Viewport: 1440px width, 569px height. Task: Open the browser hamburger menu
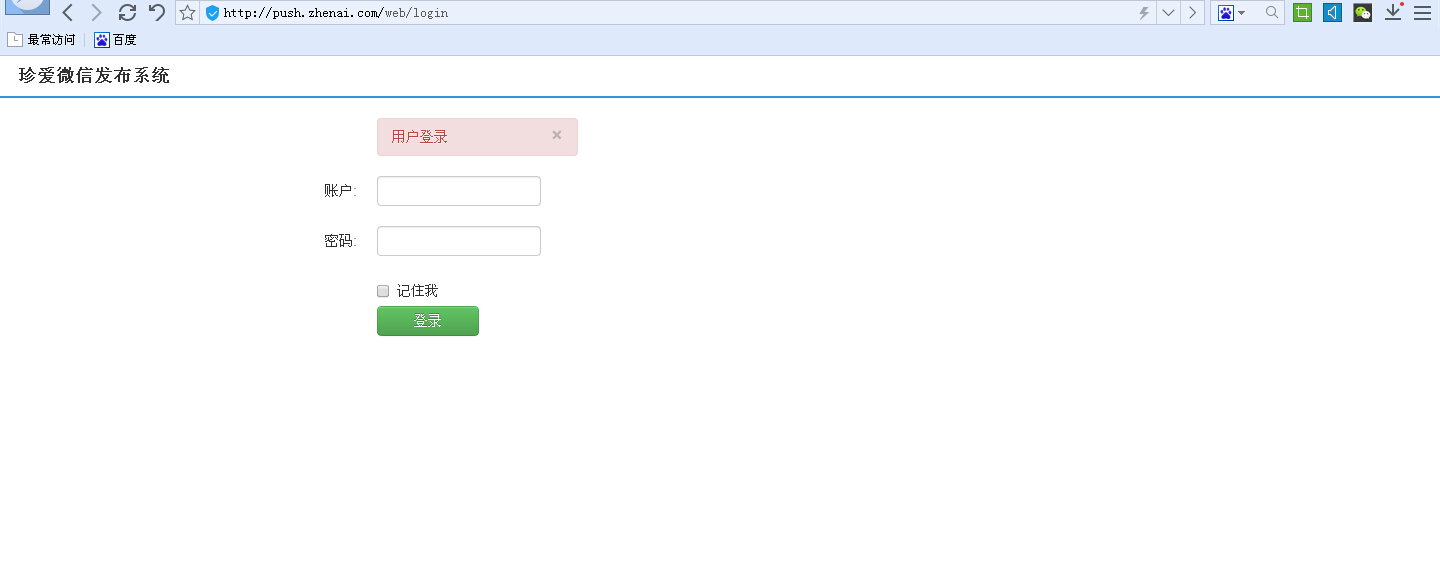[x=1422, y=13]
